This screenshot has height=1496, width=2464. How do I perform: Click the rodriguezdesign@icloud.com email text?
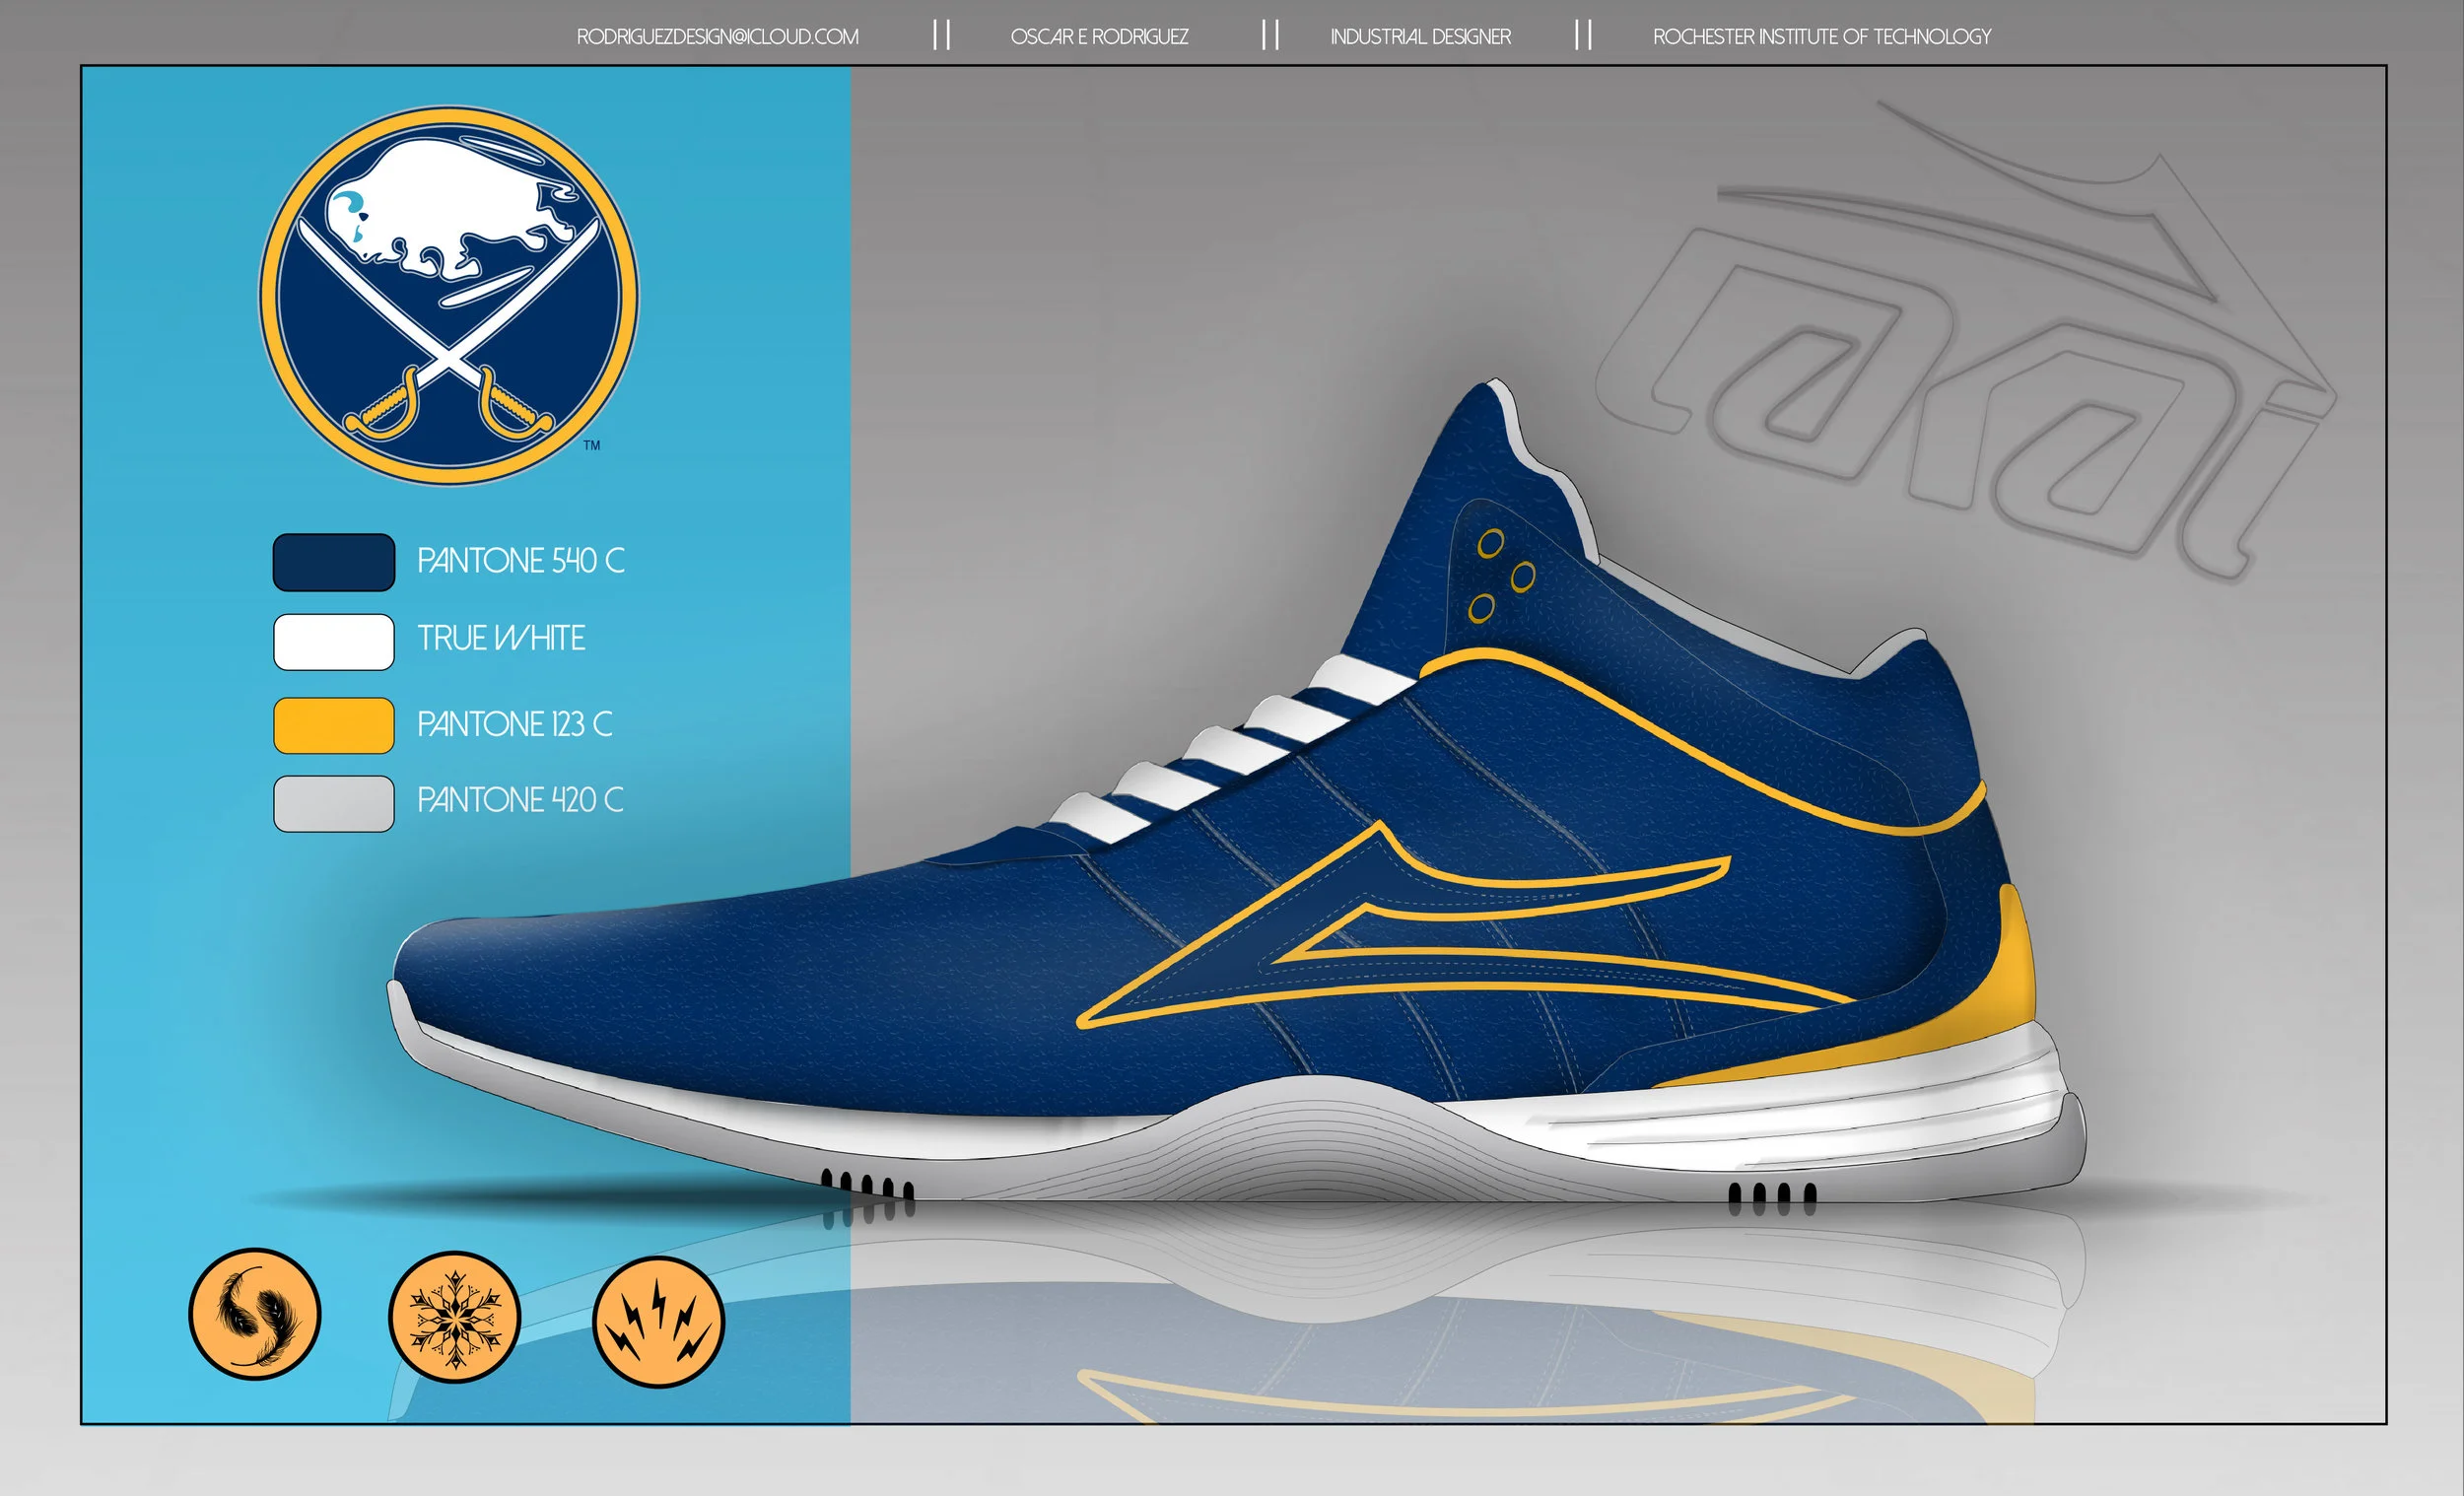(x=717, y=37)
